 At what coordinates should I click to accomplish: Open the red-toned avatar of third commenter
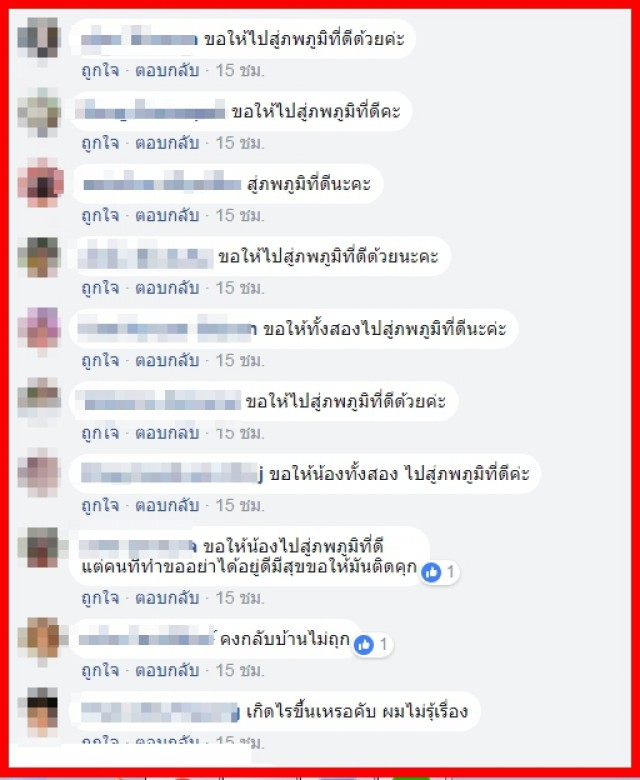40,183
